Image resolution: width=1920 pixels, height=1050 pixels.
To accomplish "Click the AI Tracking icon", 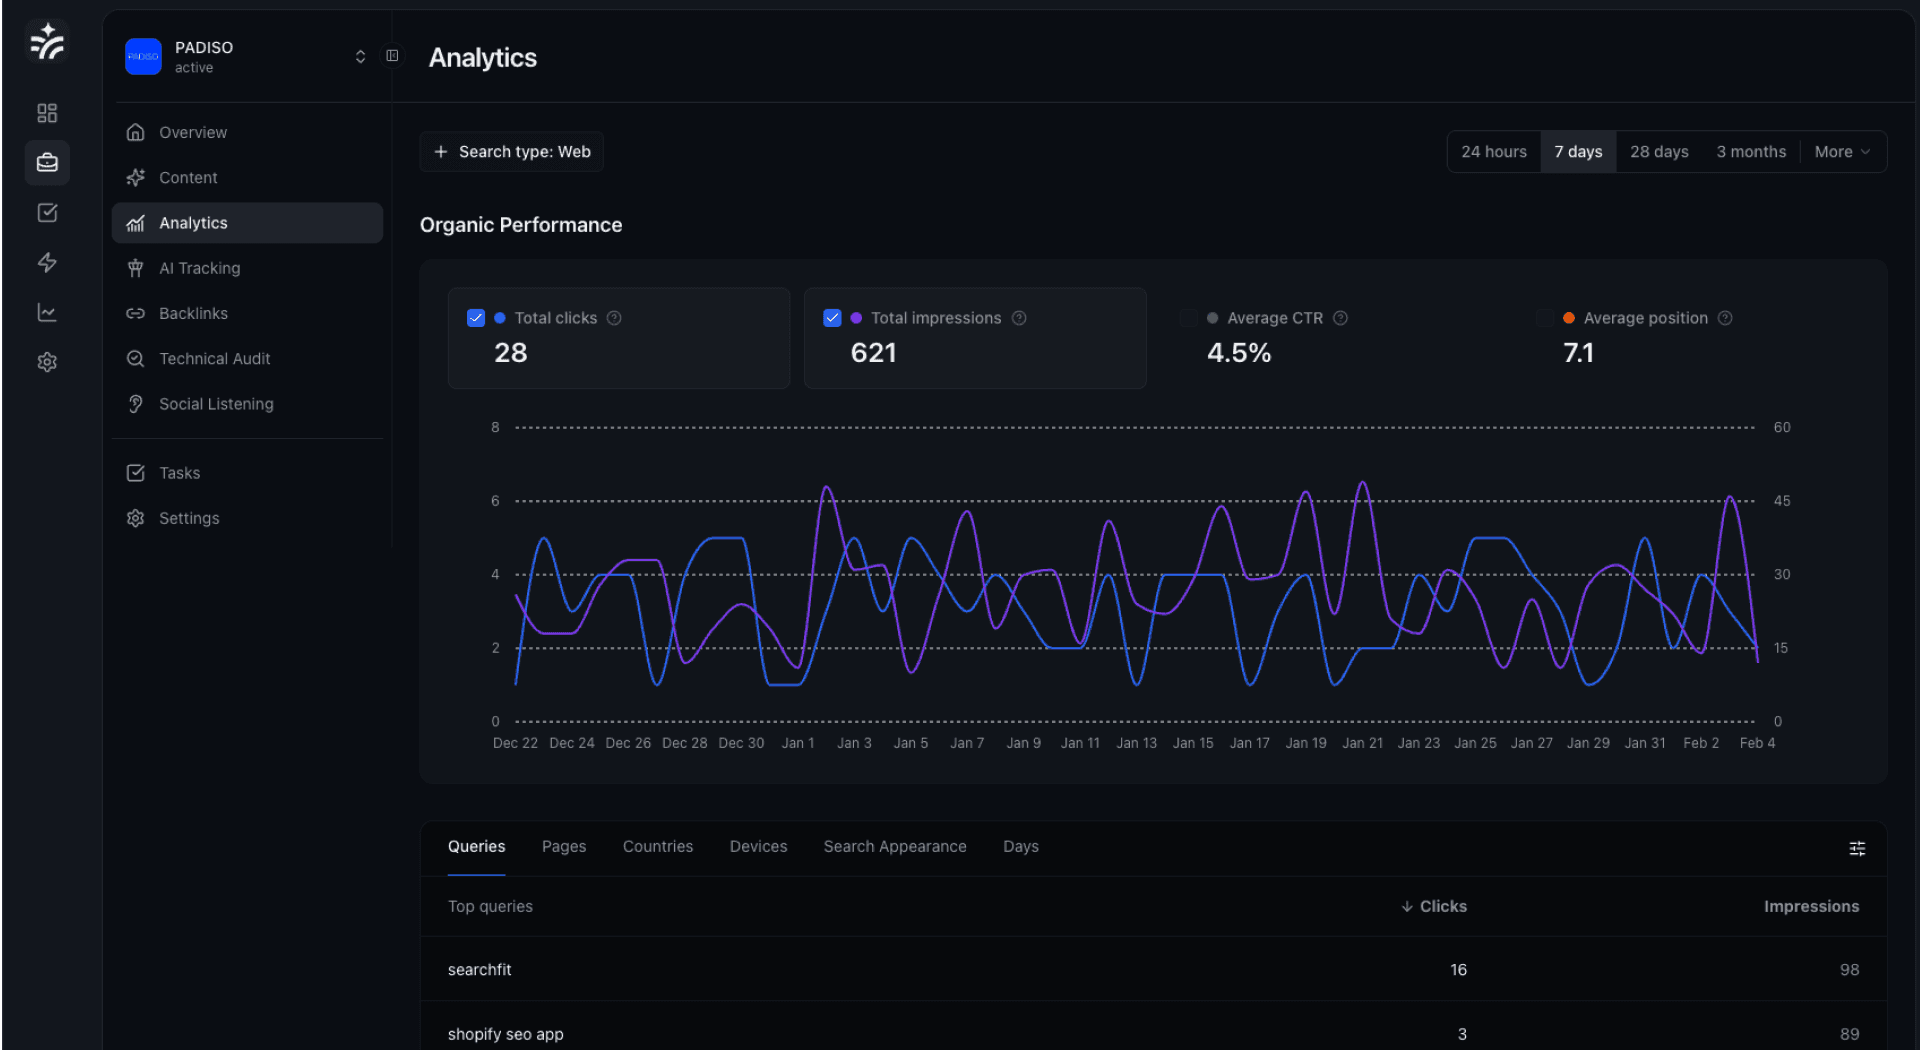I will (x=136, y=268).
